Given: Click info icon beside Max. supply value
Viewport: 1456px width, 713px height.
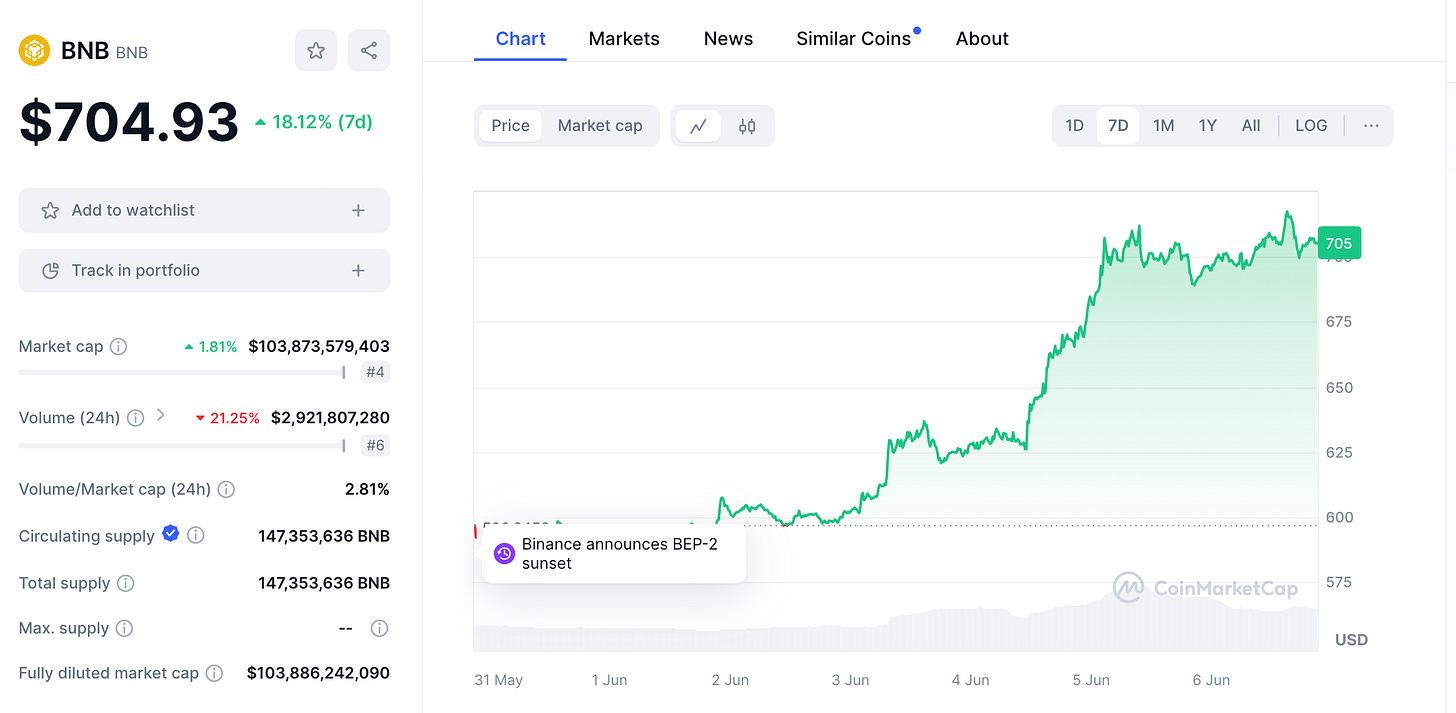Looking at the screenshot, I should (x=379, y=629).
